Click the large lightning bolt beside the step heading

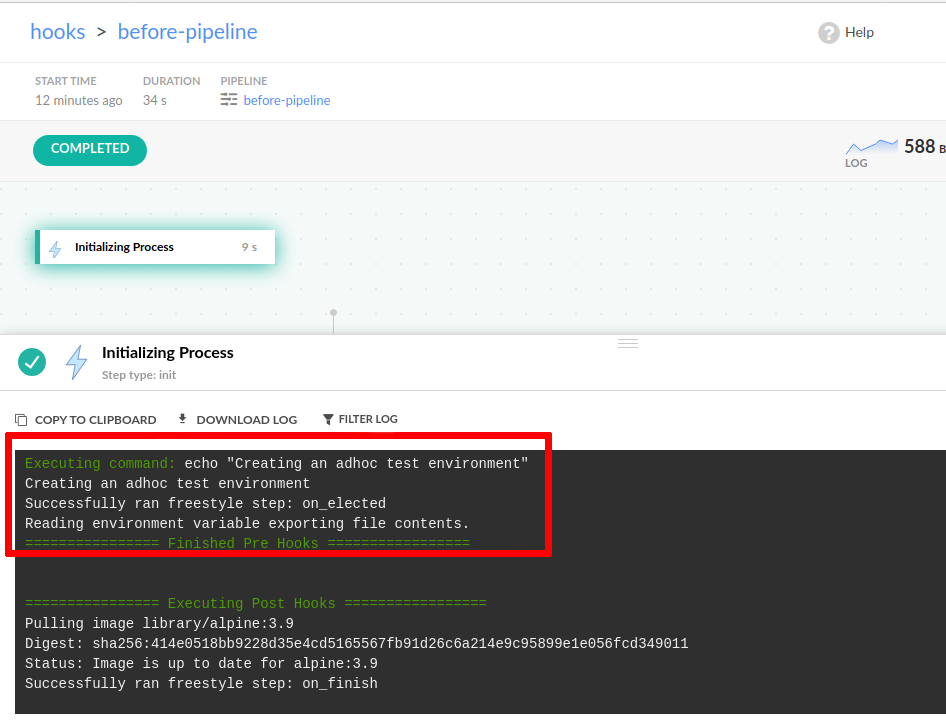(76, 362)
